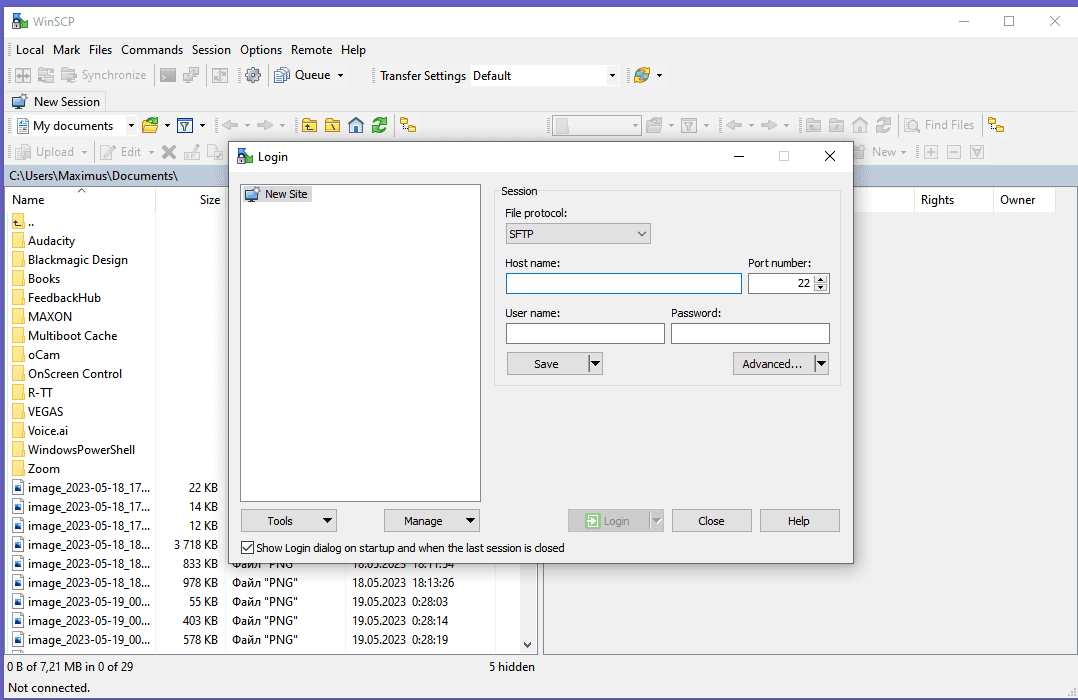This screenshot has width=1078, height=700.
Task: Click the local panel filter icon
Action: [x=185, y=125]
